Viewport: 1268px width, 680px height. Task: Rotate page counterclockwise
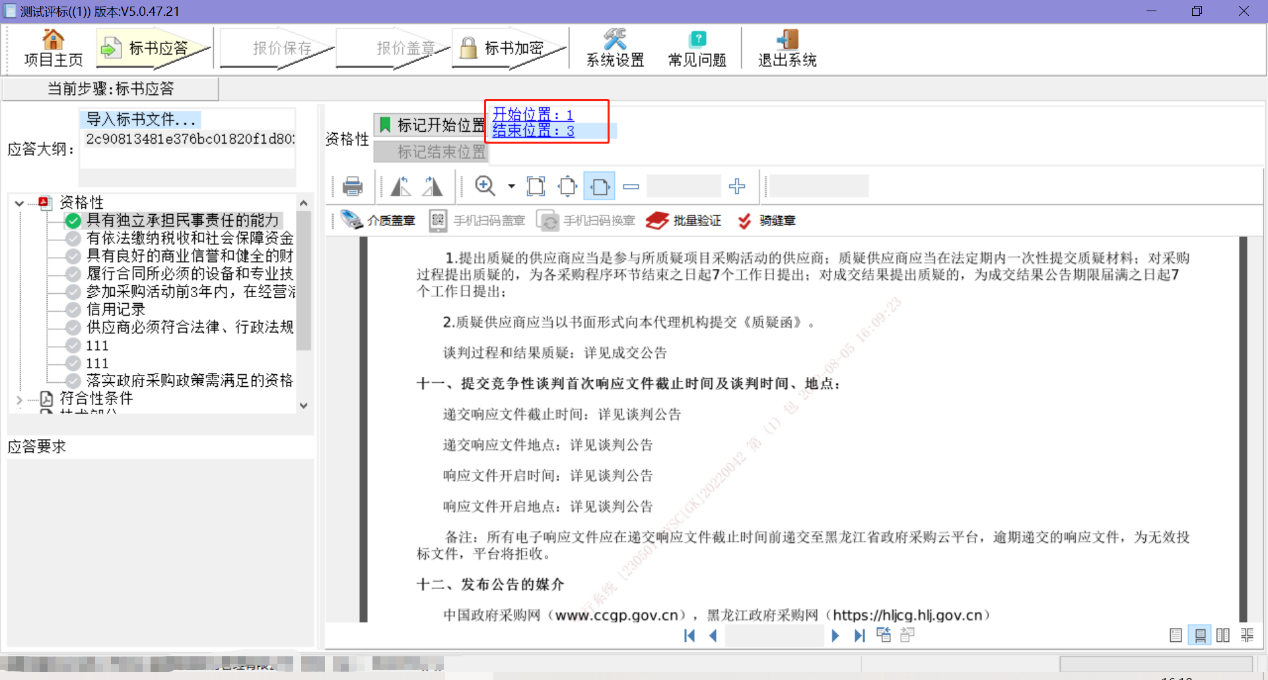pos(401,186)
